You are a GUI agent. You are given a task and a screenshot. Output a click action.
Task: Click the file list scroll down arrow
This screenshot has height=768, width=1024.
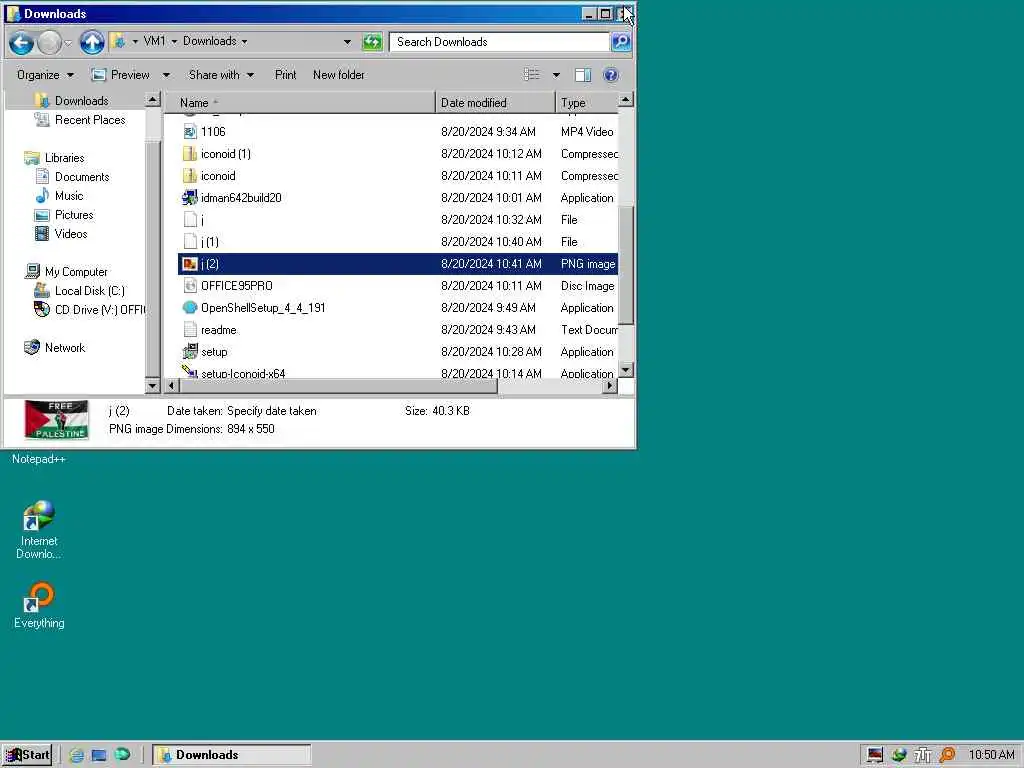626,370
